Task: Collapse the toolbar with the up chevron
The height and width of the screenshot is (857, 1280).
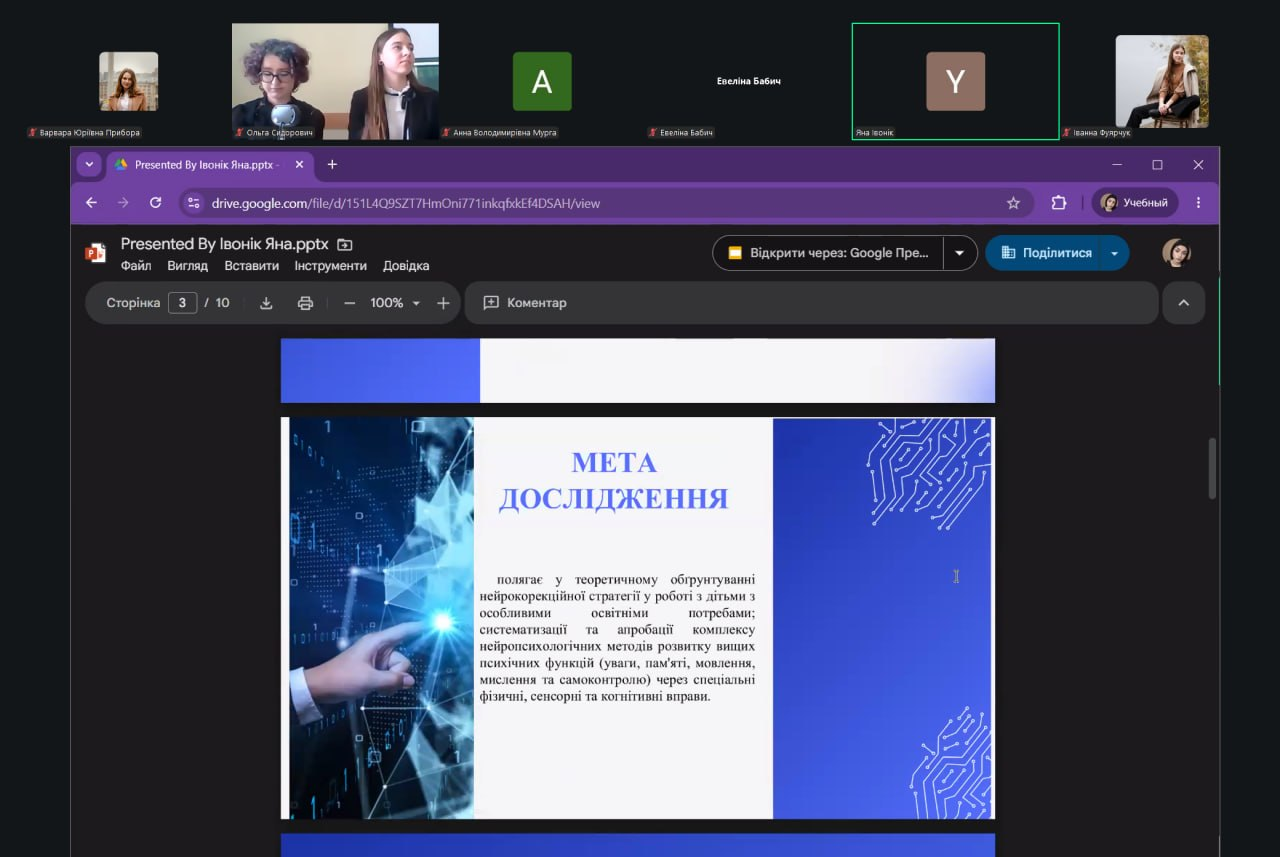Action: (x=1184, y=303)
